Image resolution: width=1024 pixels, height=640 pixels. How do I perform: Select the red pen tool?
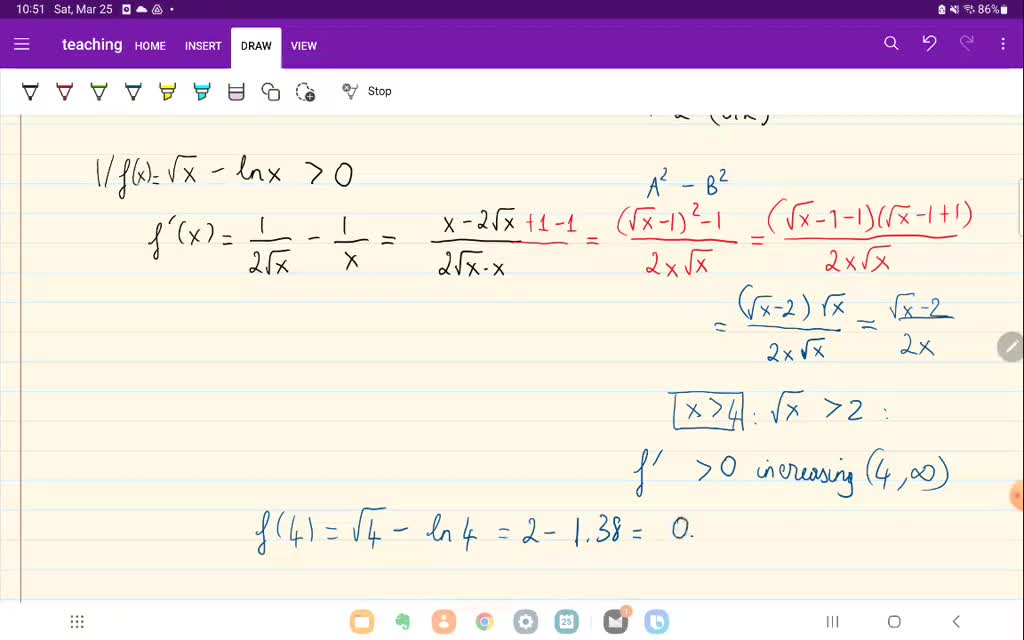pyautogui.click(x=64, y=91)
